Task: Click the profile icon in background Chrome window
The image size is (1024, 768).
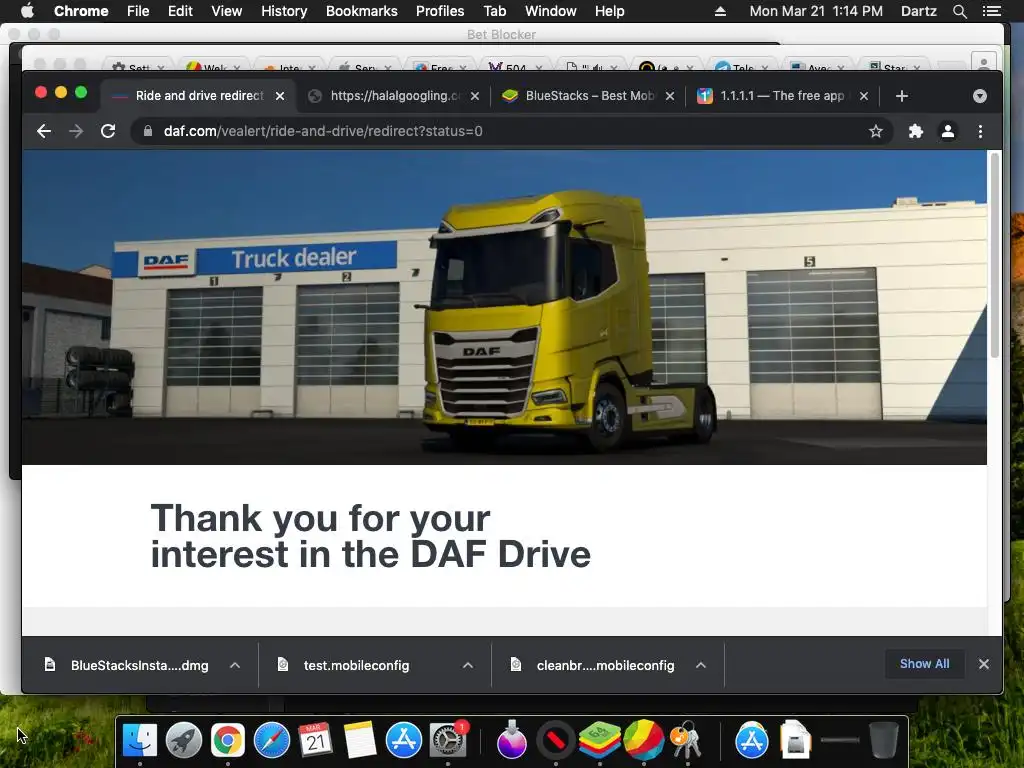Action: tap(983, 64)
